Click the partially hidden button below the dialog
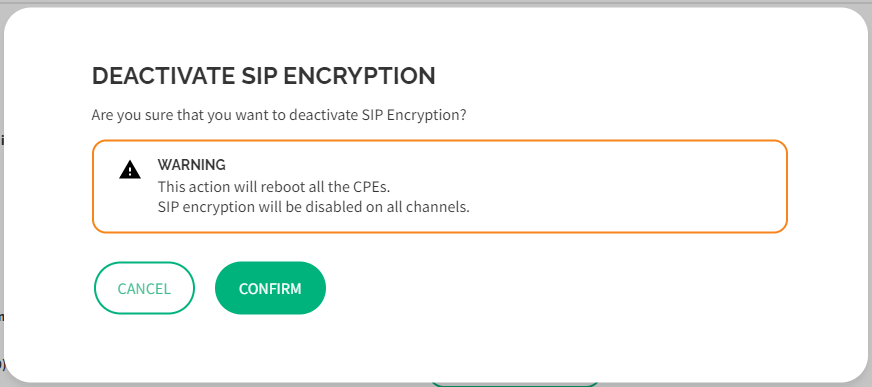872x387 pixels. click(514, 384)
